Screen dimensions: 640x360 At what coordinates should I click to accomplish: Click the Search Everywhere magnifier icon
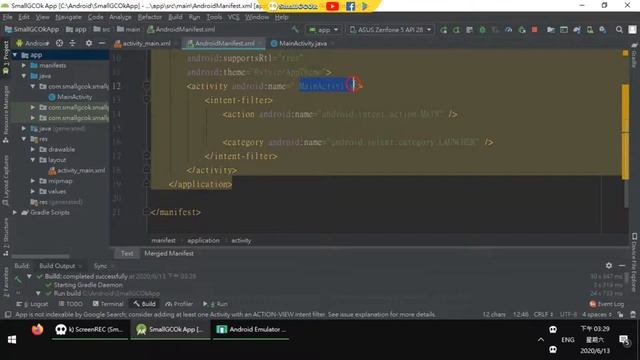pos(619,30)
